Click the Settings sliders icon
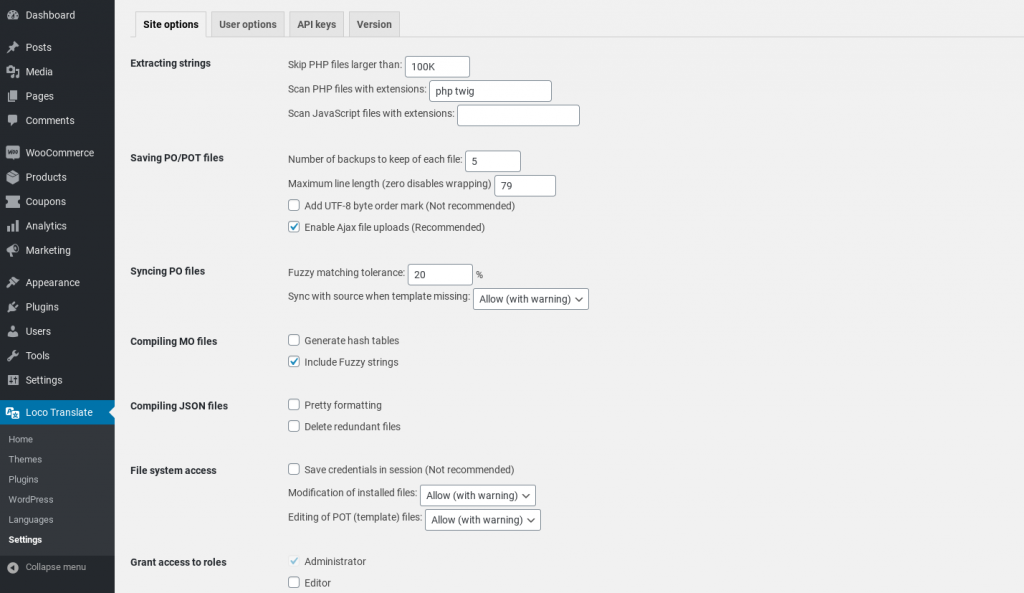Image resolution: width=1024 pixels, height=593 pixels. click(12, 380)
